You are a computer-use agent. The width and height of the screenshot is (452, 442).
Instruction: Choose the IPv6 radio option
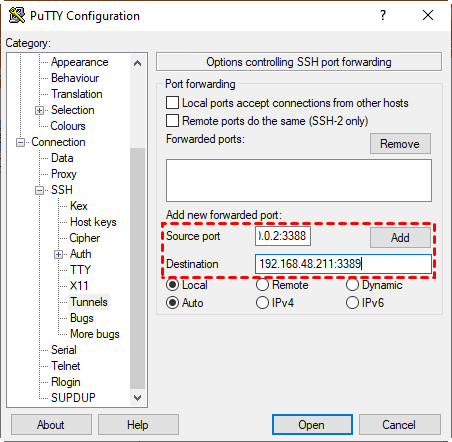point(352,303)
